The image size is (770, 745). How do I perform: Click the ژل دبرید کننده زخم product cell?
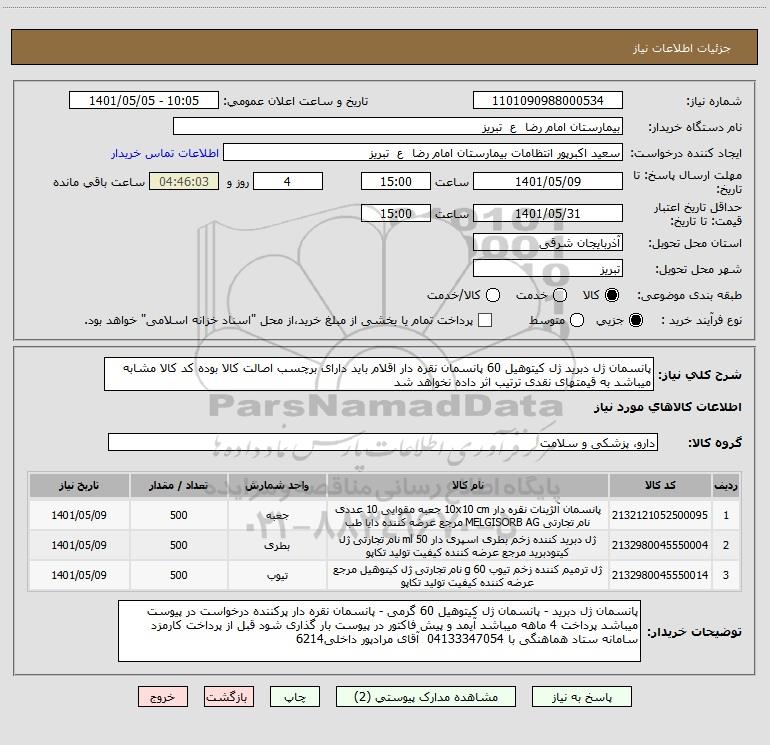(468, 546)
